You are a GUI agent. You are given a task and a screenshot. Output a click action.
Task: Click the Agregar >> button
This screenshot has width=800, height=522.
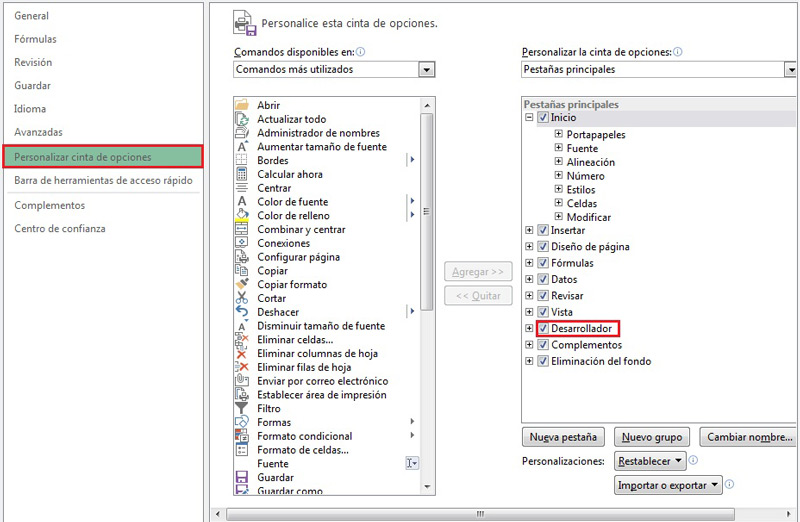[478, 272]
